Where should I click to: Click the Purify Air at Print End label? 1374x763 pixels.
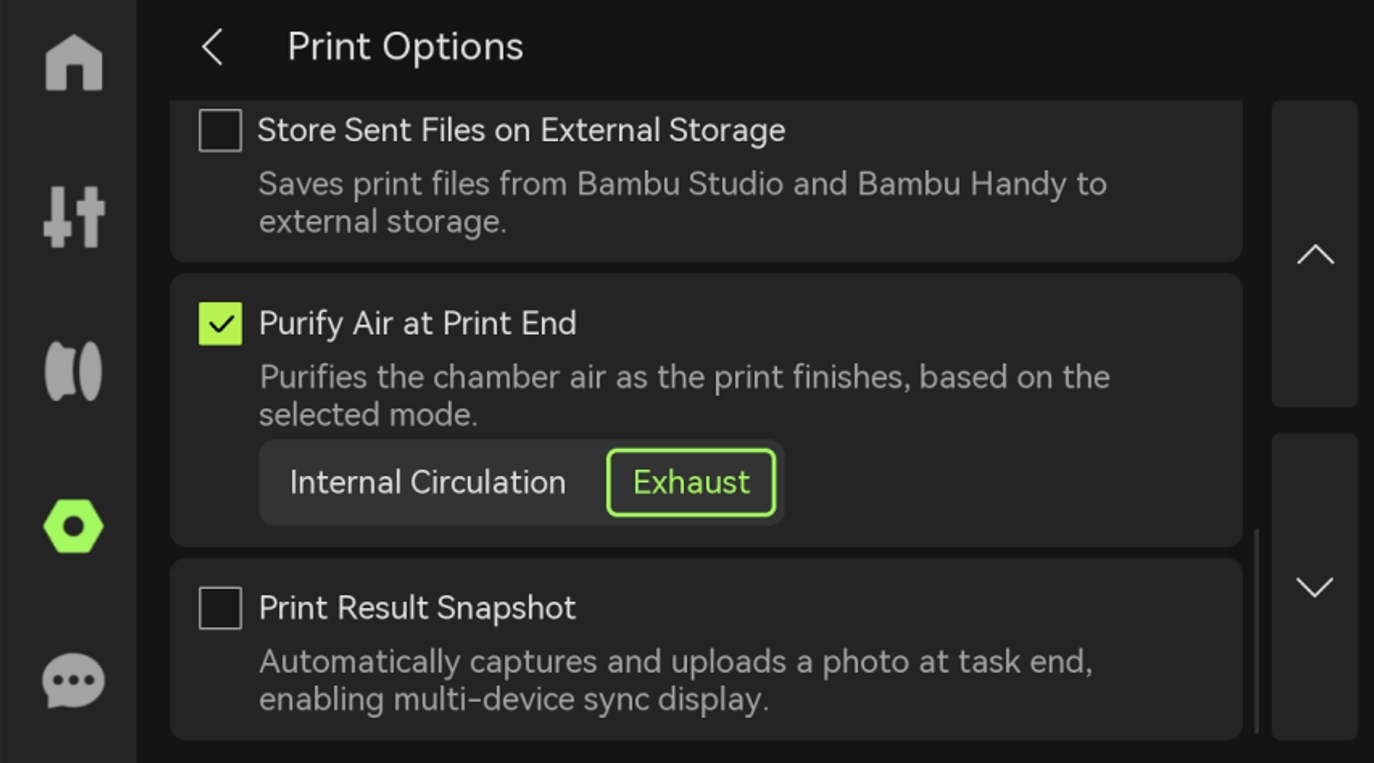[417, 324]
